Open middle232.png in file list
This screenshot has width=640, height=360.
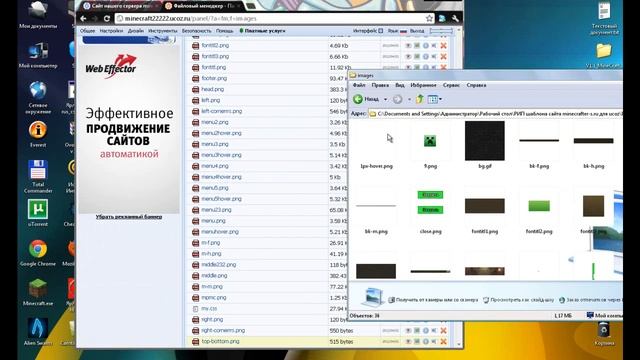219,264
